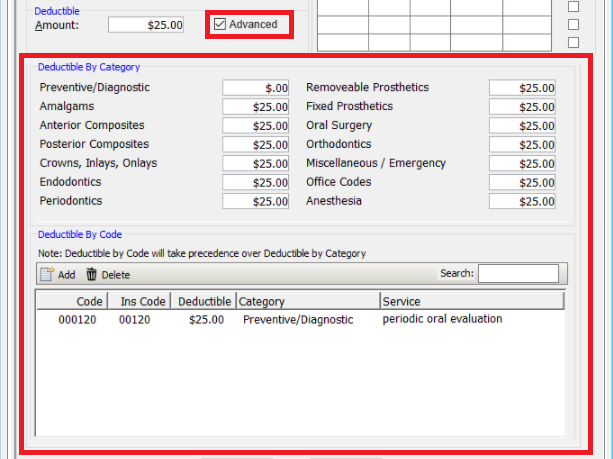Click the Periodontics deductible field

[256, 202]
